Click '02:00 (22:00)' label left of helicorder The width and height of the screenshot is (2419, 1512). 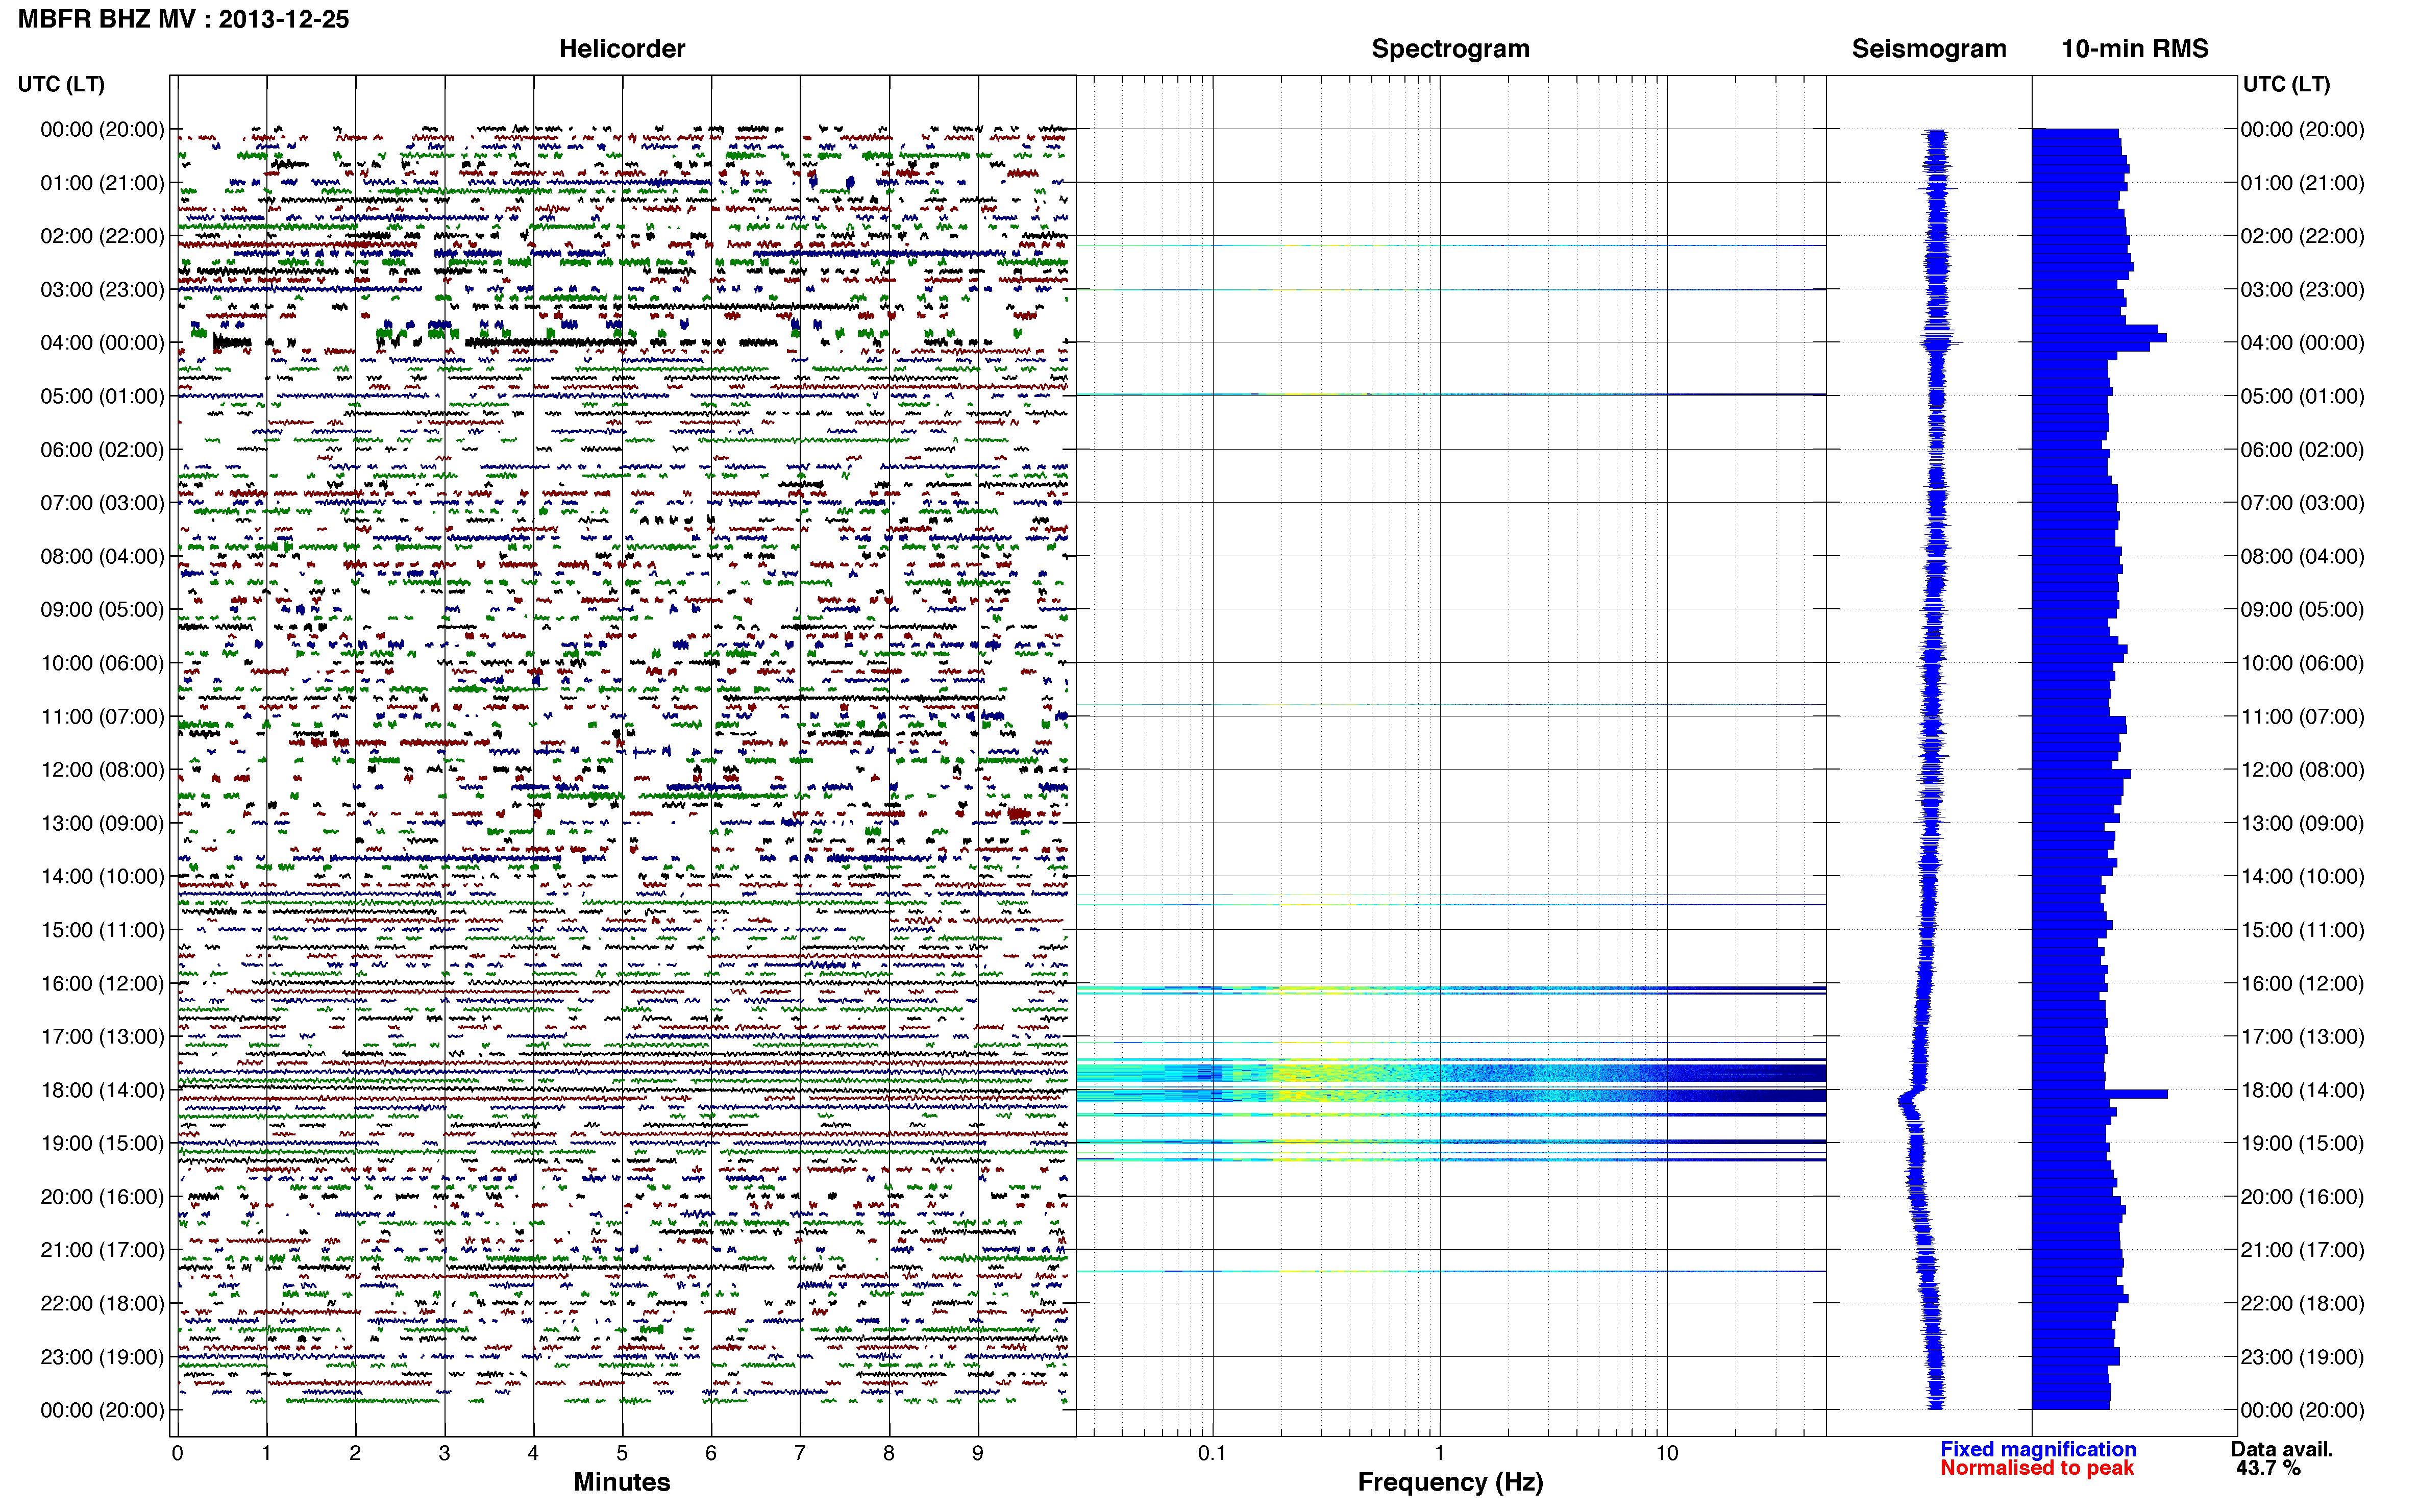point(102,236)
